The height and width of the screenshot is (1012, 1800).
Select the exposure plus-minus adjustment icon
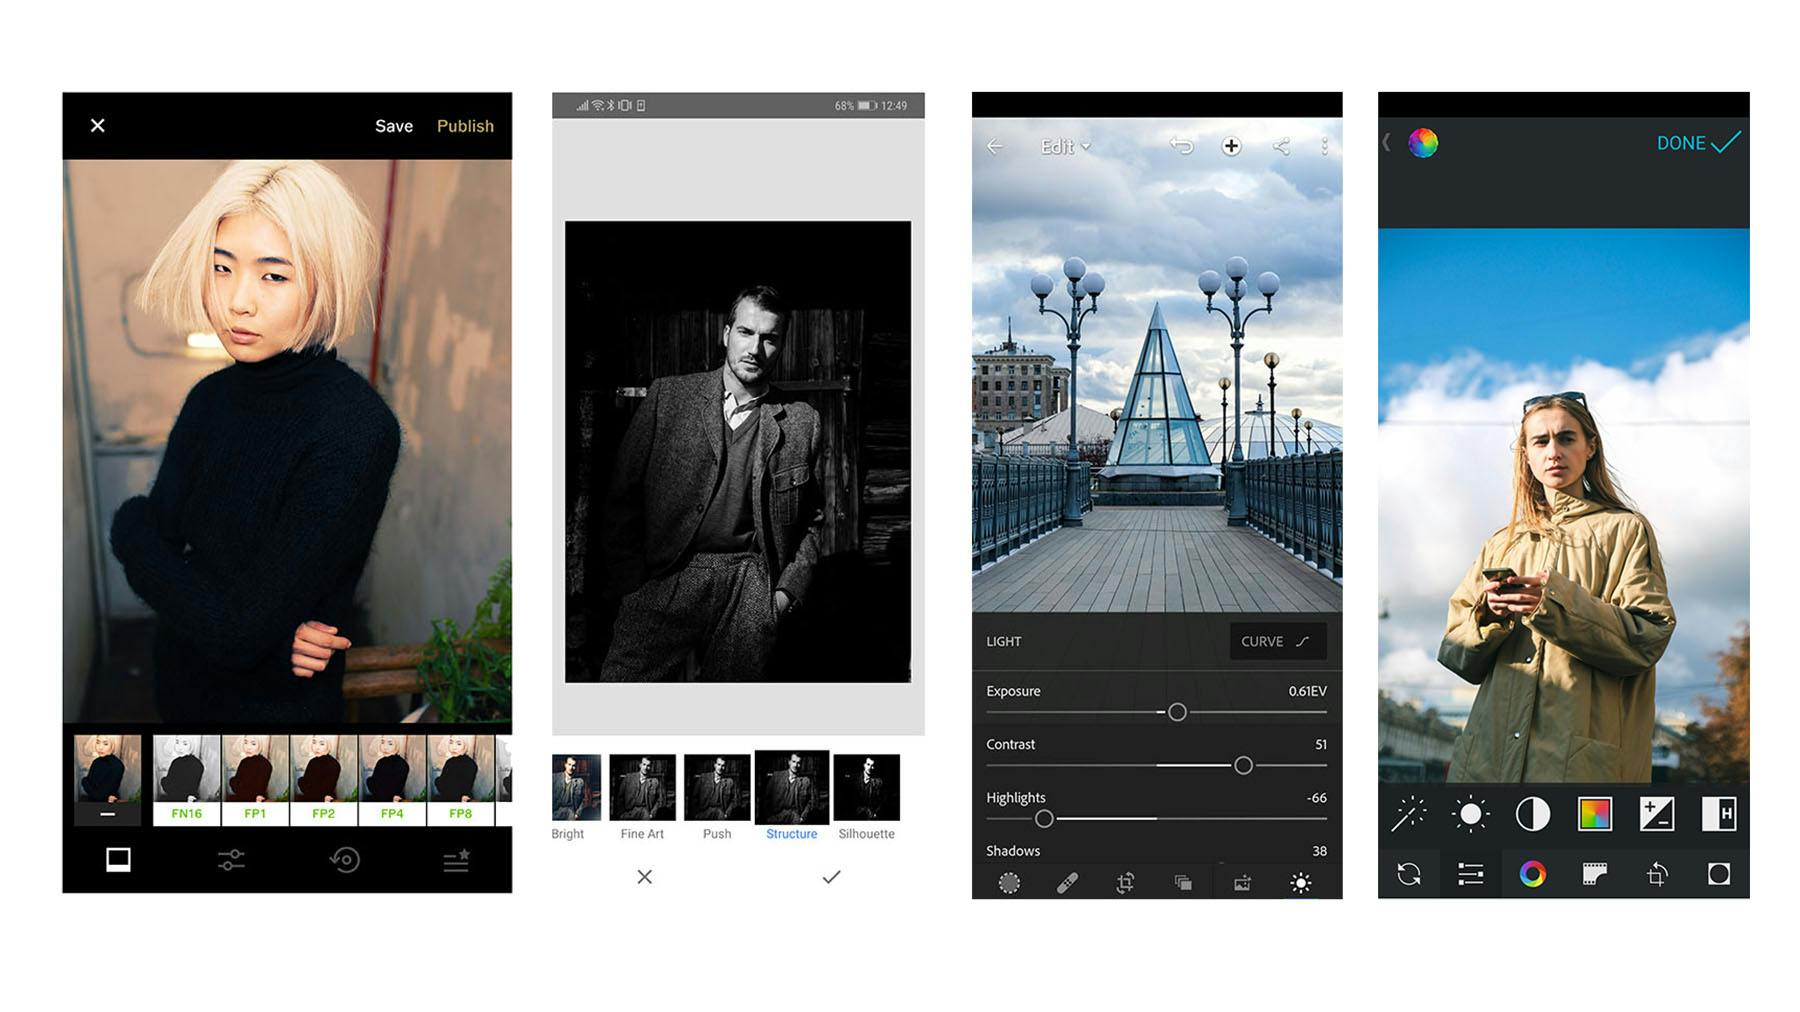point(1655,815)
